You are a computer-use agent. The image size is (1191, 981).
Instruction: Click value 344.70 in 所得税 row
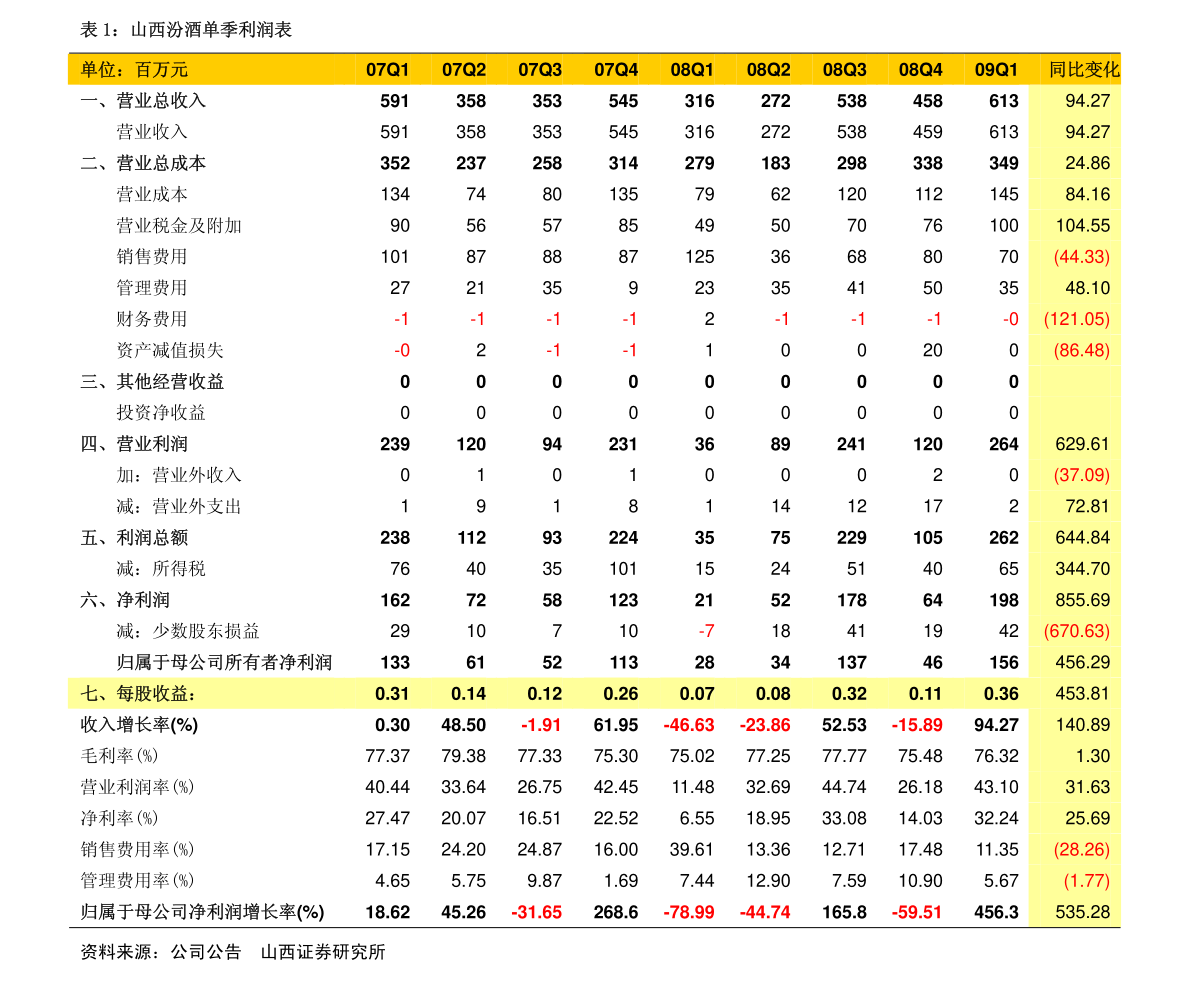(x=1082, y=569)
